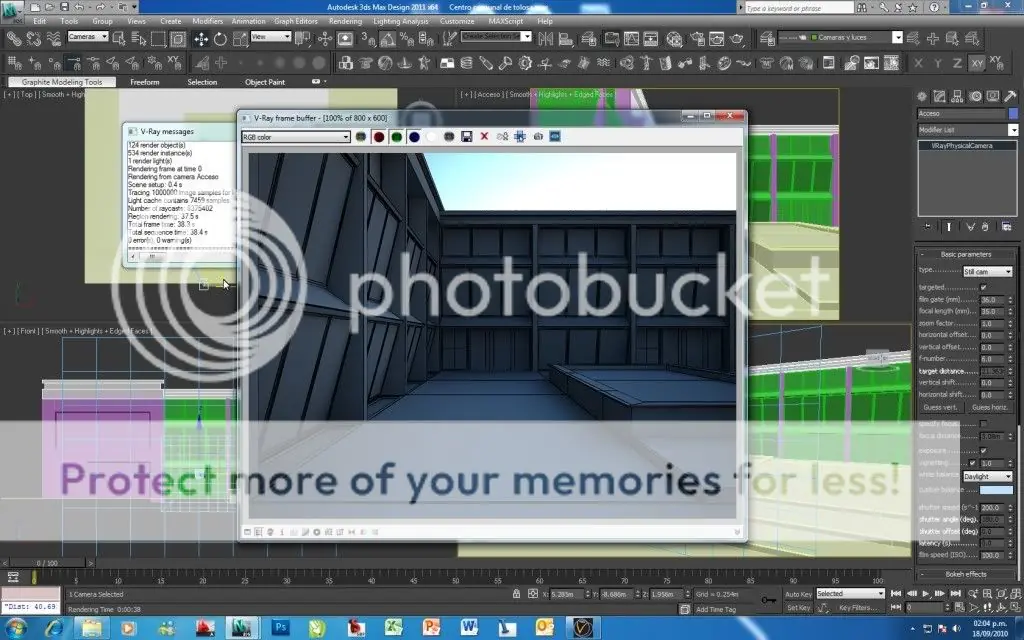Toggle Auto Key animation mode
Image resolution: width=1024 pixels, height=640 pixels.
[798, 594]
